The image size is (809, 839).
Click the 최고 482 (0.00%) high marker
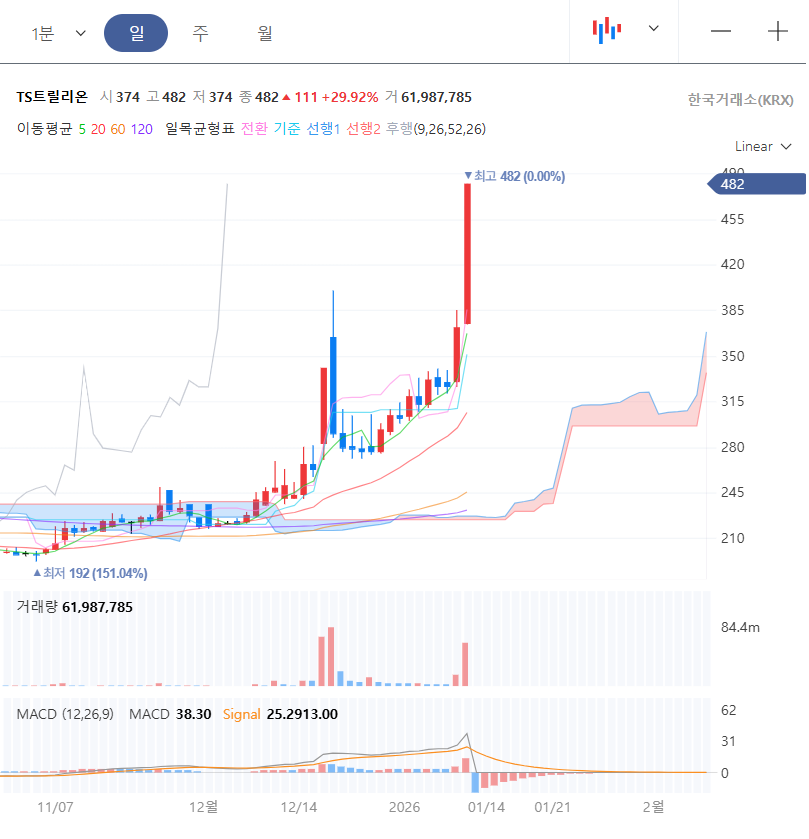514,176
